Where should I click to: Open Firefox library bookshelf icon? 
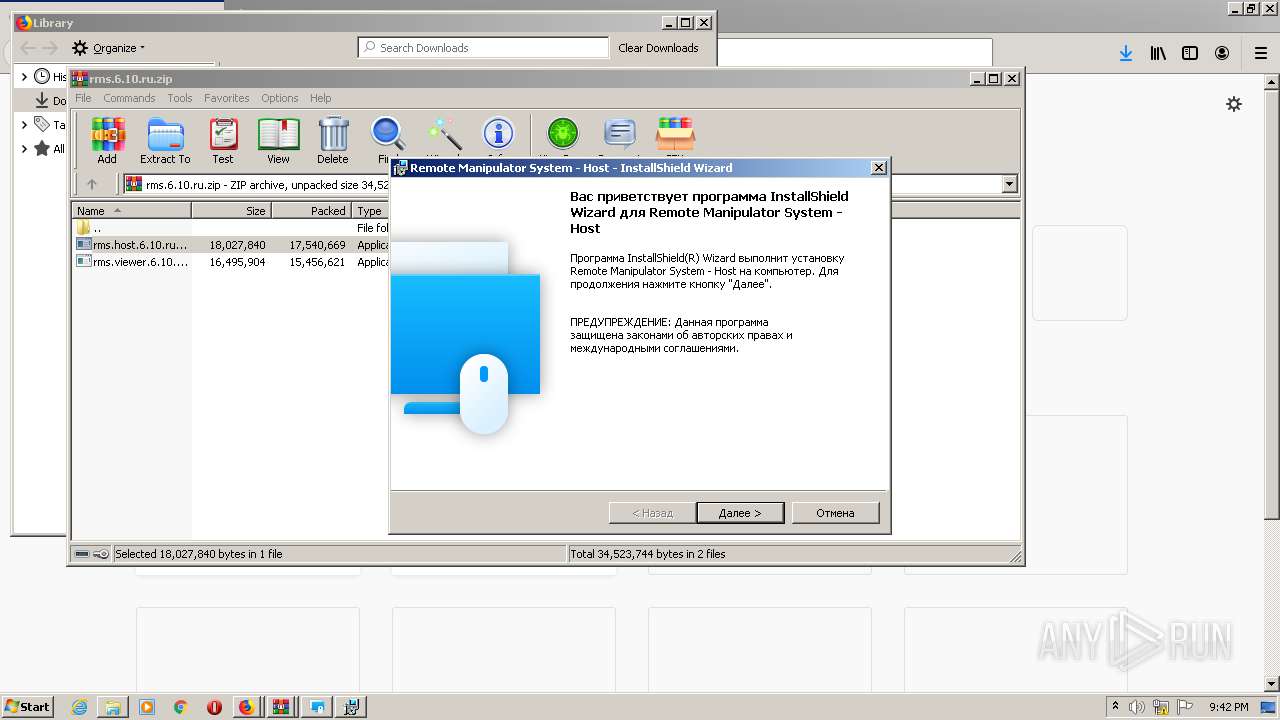pos(1158,53)
